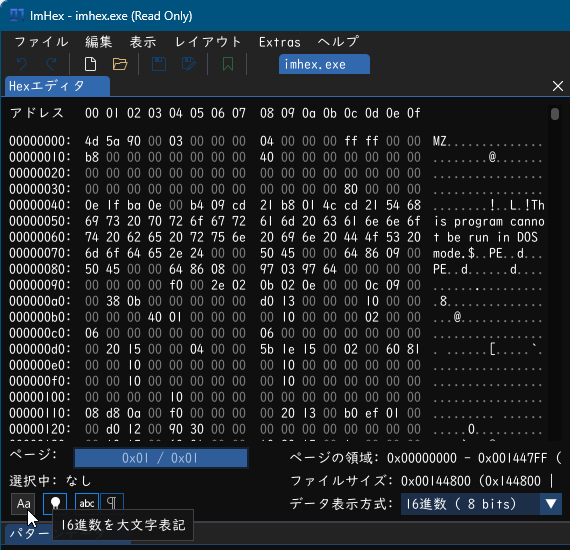Click byte b8 at address 00000010
Image resolution: width=570 pixels, height=550 pixels.
tap(92, 157)
